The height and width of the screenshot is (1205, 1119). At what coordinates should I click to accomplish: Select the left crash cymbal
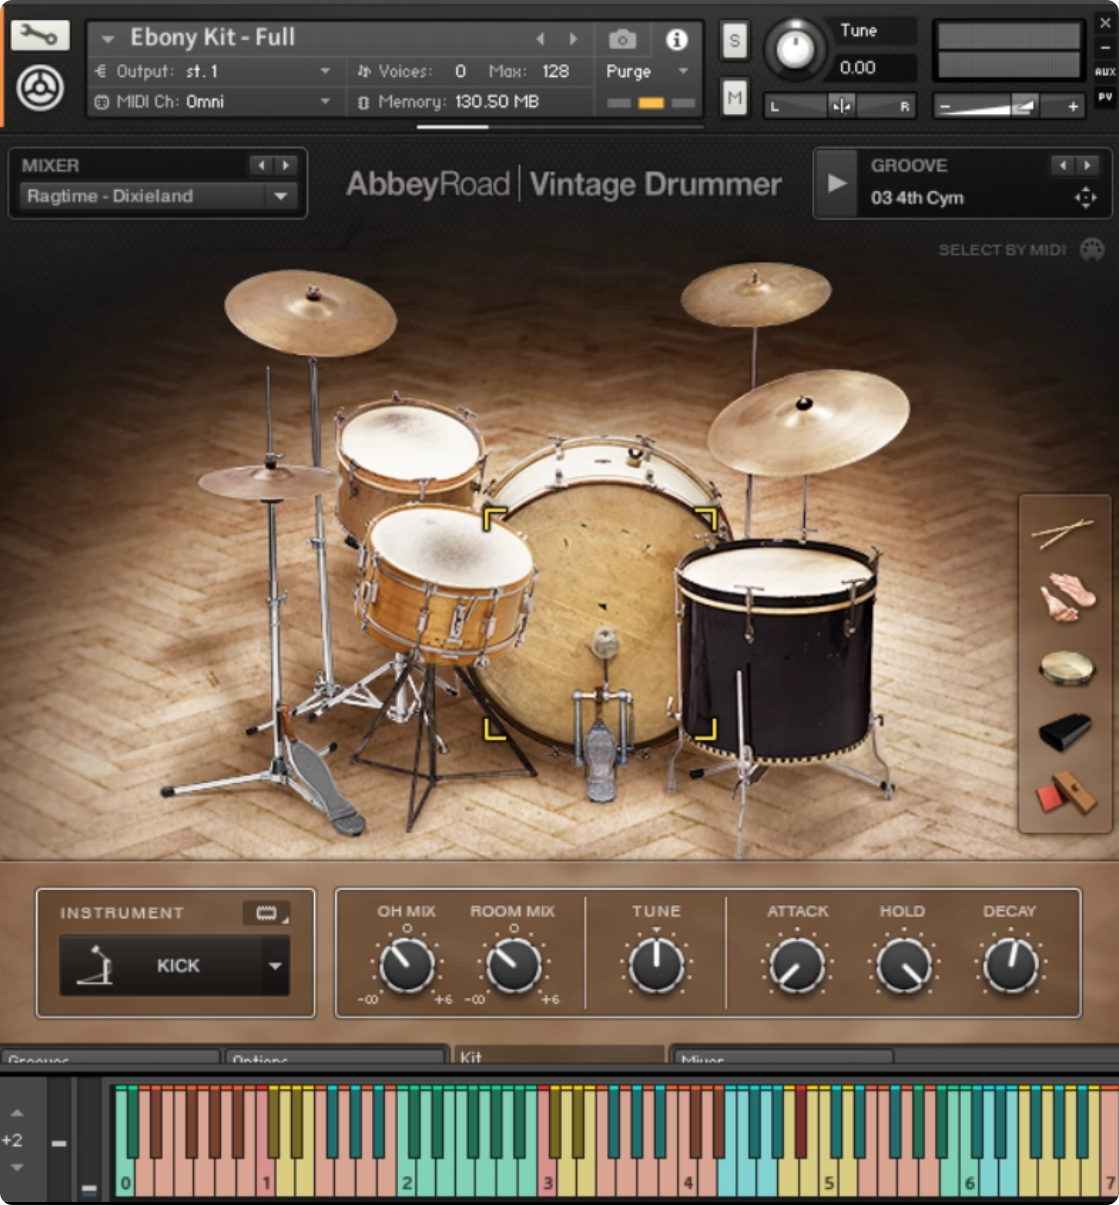(310, 312)
